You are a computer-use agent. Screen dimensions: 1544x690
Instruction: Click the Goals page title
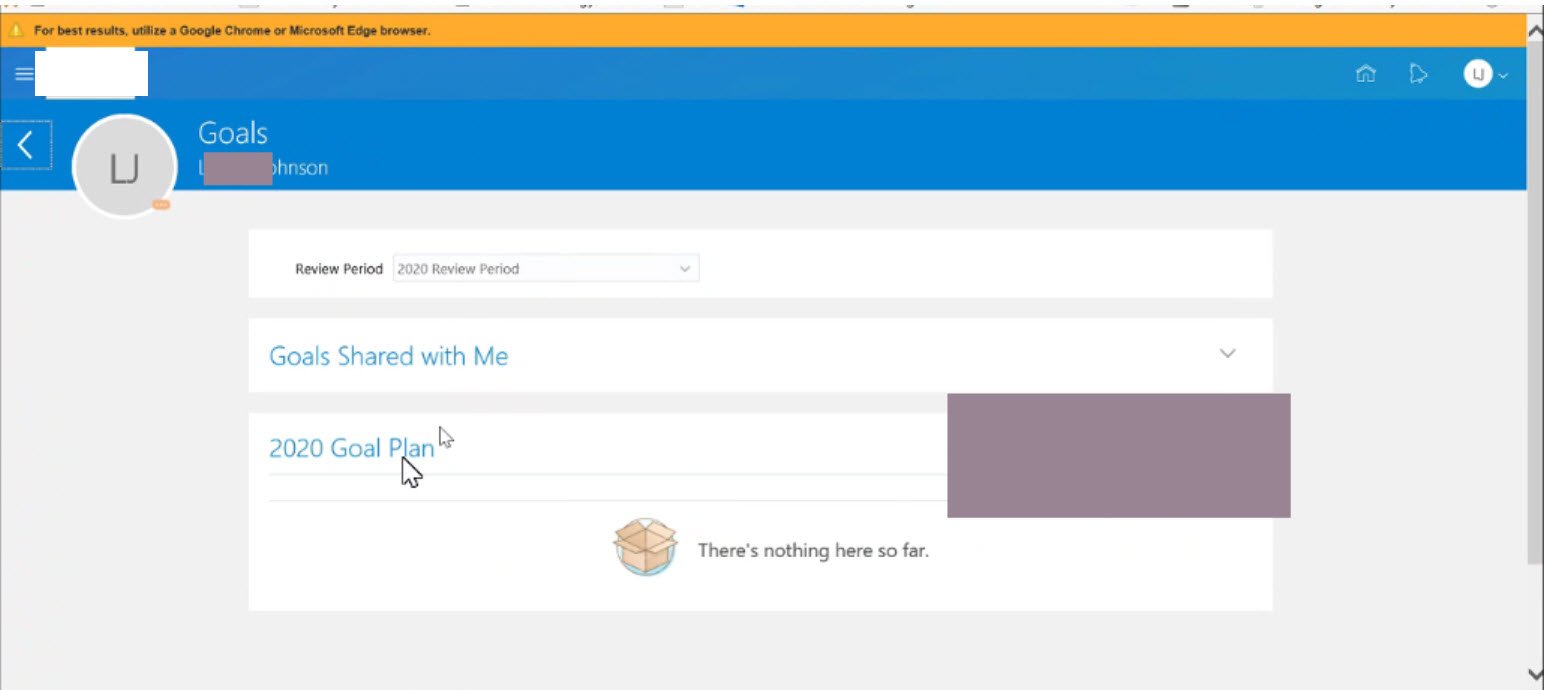tap(233, 132)
